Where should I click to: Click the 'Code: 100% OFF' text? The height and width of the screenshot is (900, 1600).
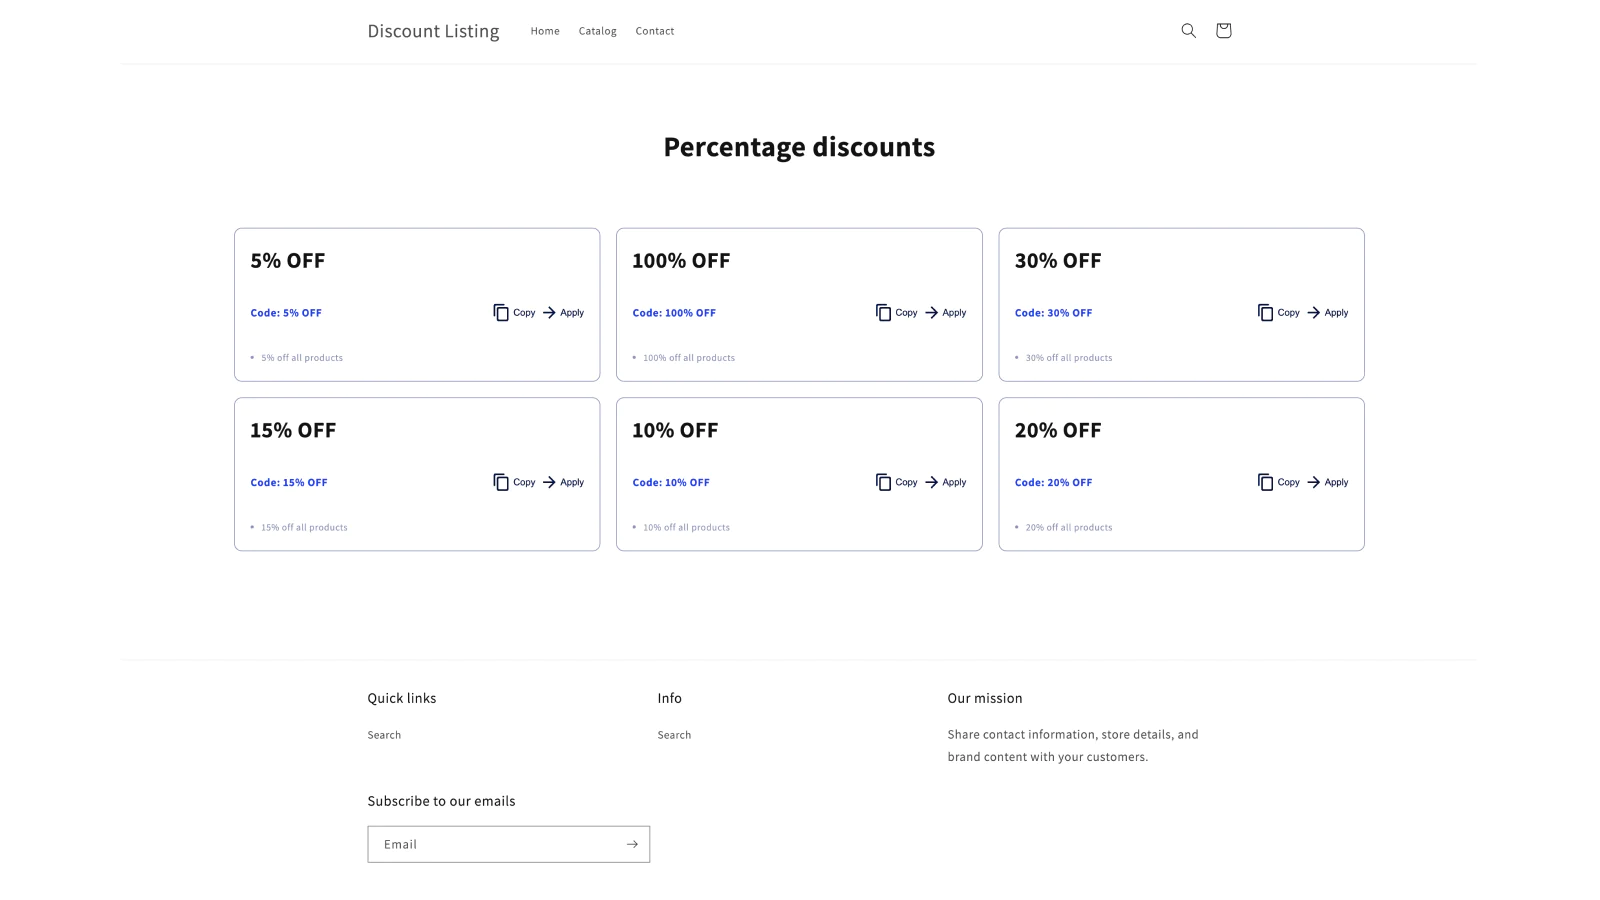pyautogui.click(x=674, y=313)
